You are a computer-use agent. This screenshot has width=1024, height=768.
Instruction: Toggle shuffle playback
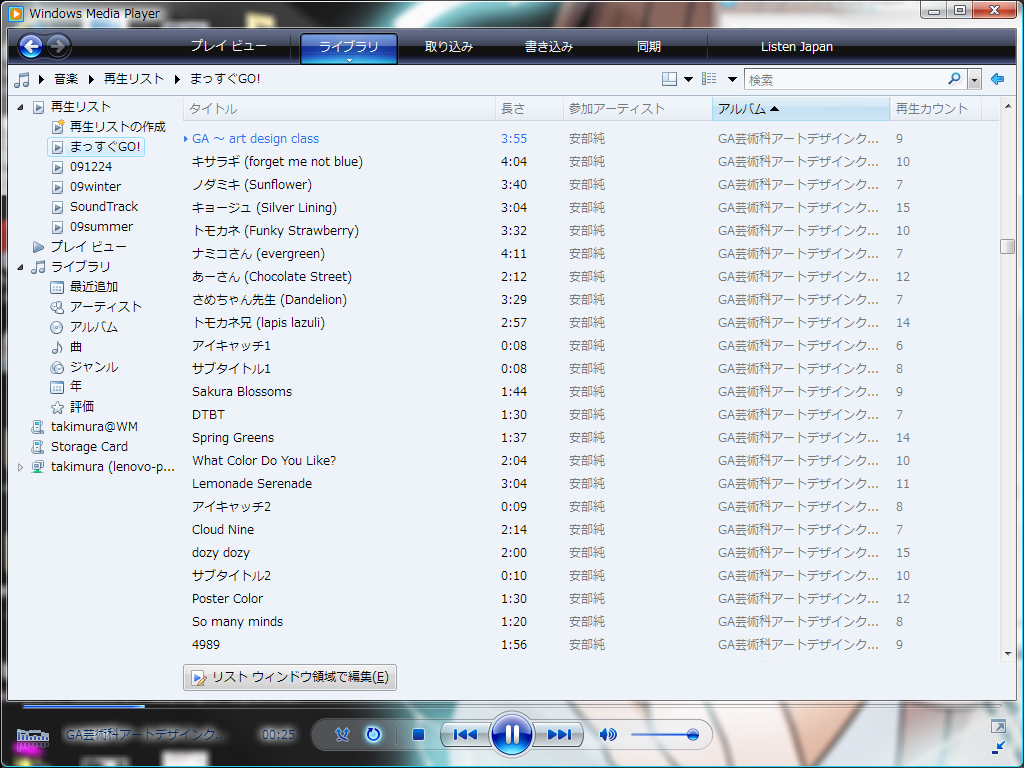tap(342, 734)
